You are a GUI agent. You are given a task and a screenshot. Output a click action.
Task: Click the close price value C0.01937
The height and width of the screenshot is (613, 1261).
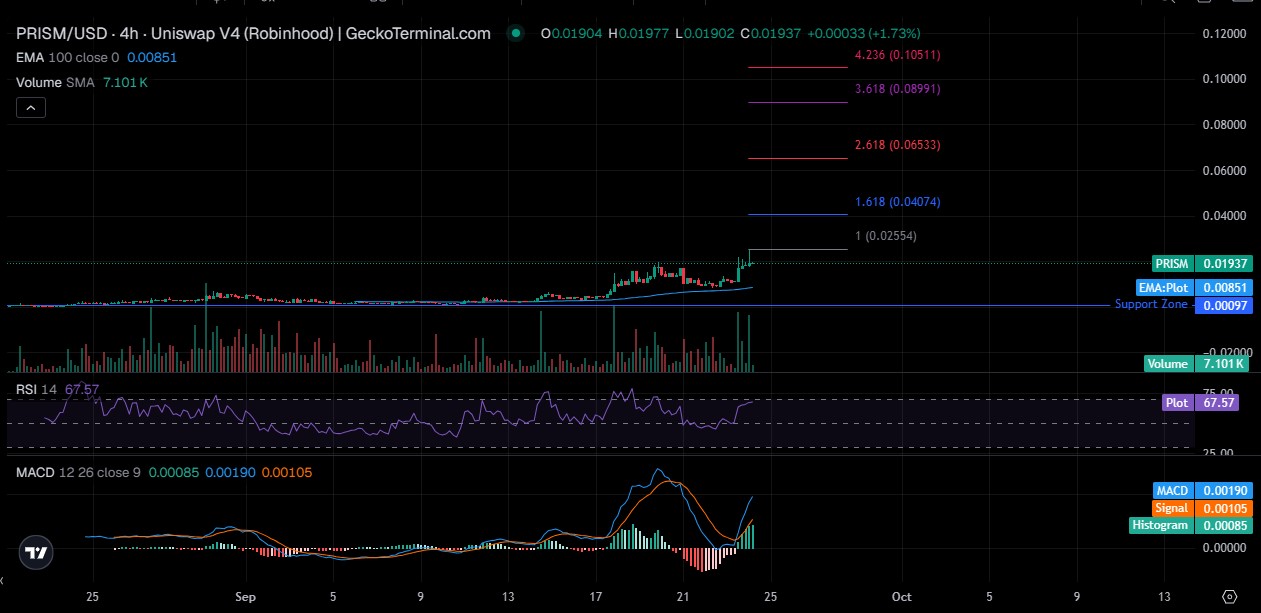click(772, 33)
